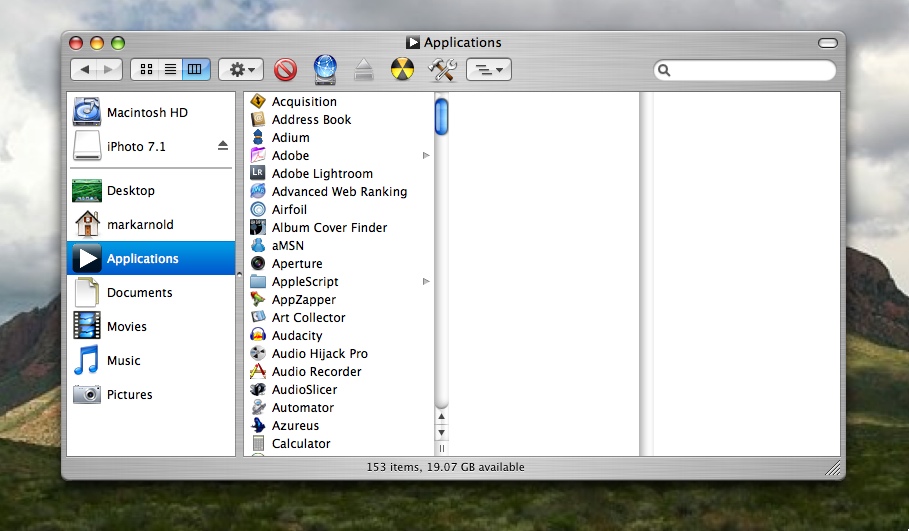
Task: Click the window resize grip corner
Action: click(x=833, y=468)
